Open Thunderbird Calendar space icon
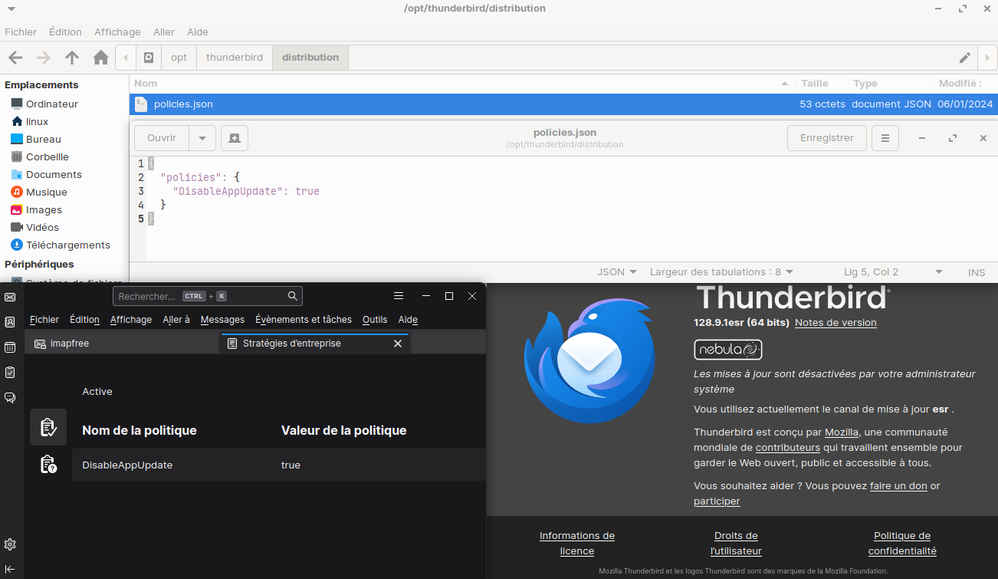Image resolution: width=998 pixels, height=579 pixels. point(10,347)
